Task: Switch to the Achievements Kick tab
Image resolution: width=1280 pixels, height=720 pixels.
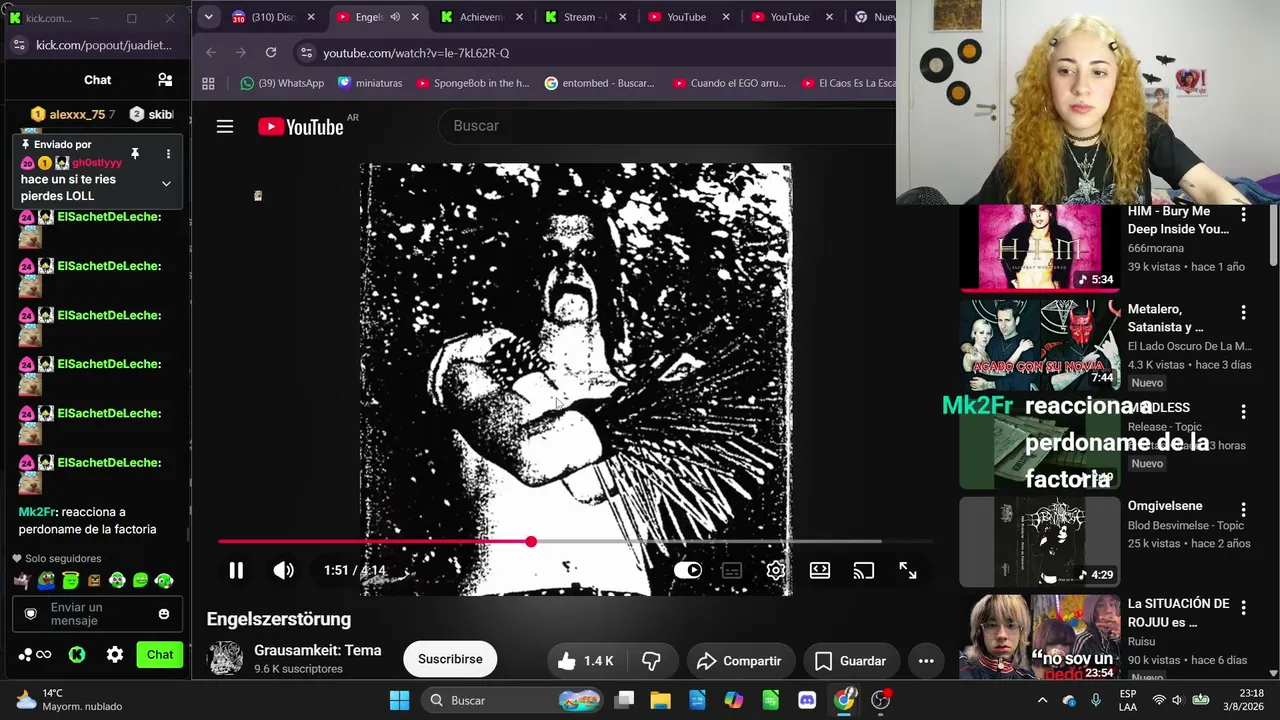Action: pyautogui.click(x=482, y=17)
